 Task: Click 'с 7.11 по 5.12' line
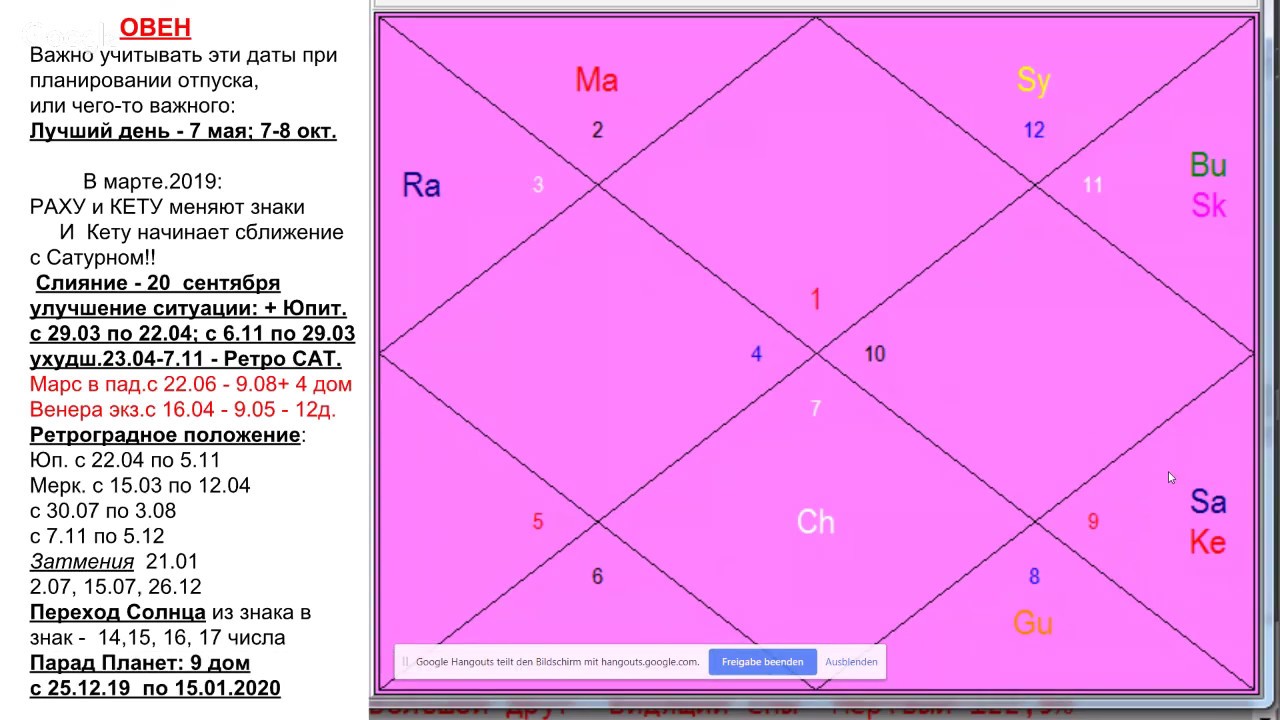pos(97,536)
